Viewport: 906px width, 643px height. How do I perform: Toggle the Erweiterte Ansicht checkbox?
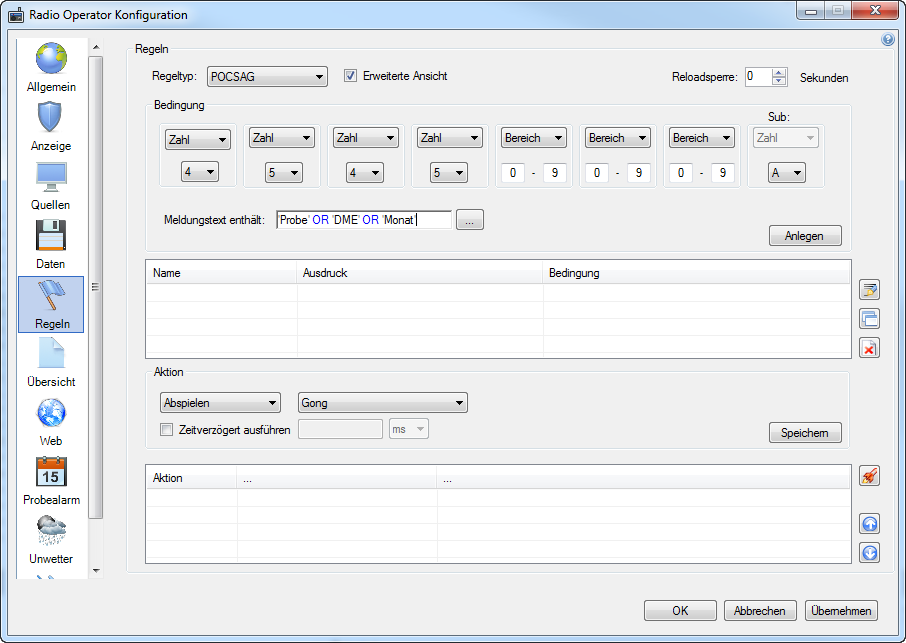click(x=350, y=76)
